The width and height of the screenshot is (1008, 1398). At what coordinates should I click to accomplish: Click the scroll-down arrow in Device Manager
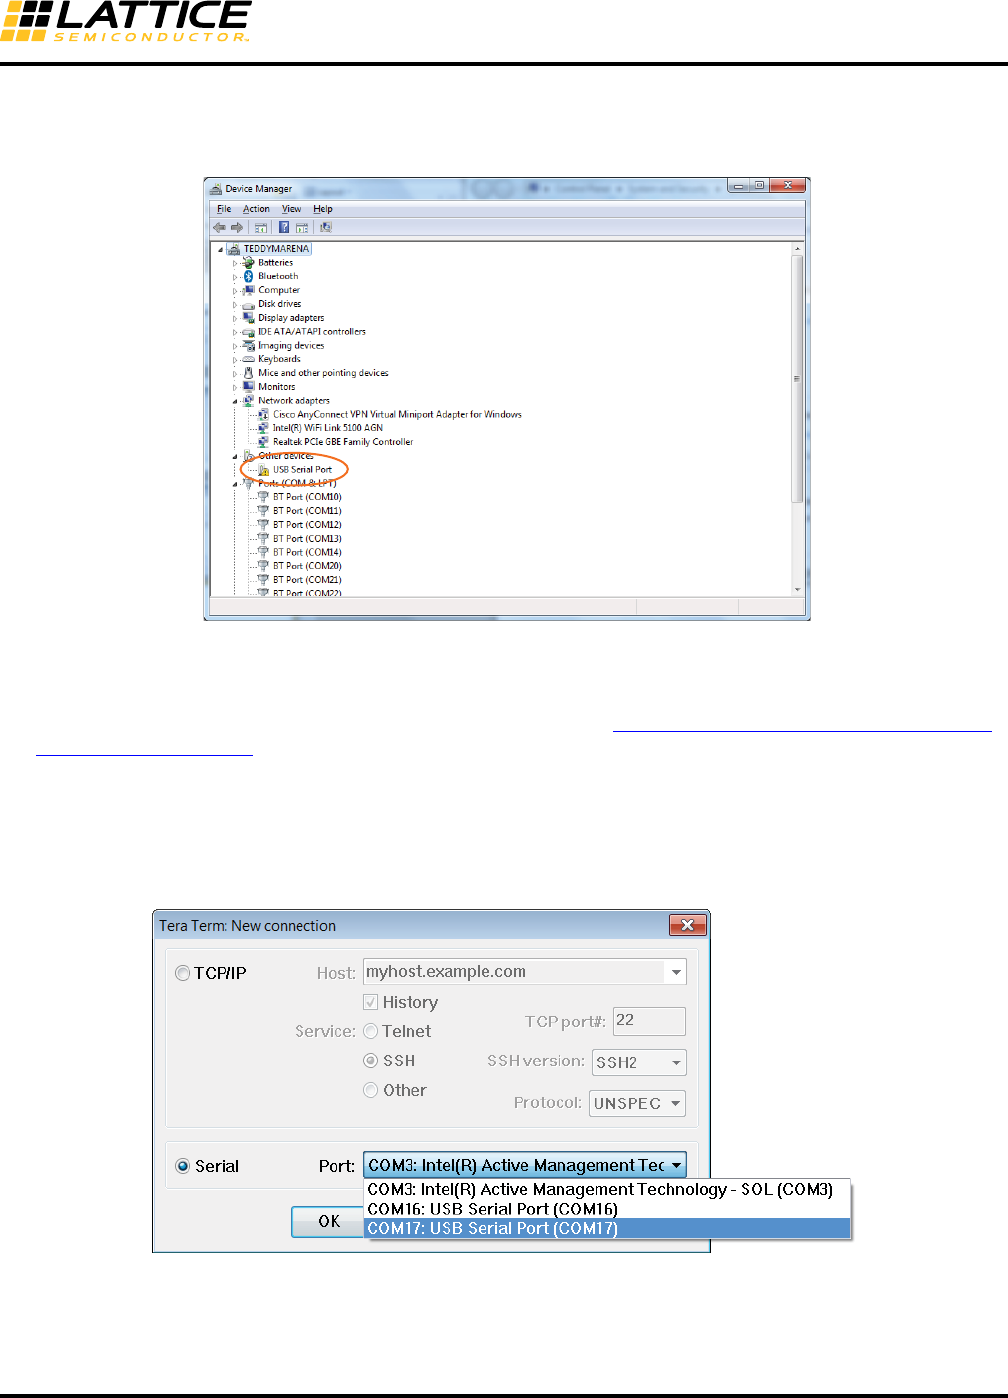tap(797, 589)
